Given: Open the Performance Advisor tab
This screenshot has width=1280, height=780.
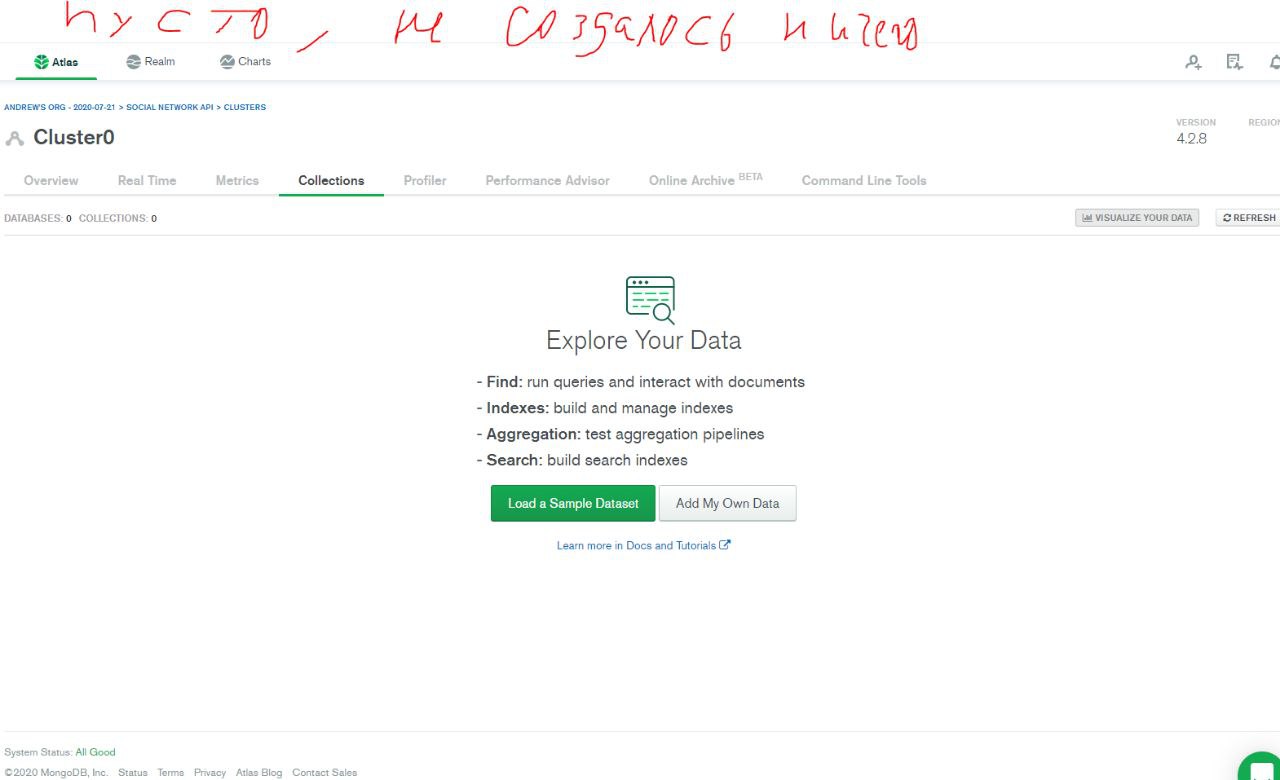Looking at the screenshot, I should coord(547,180).
